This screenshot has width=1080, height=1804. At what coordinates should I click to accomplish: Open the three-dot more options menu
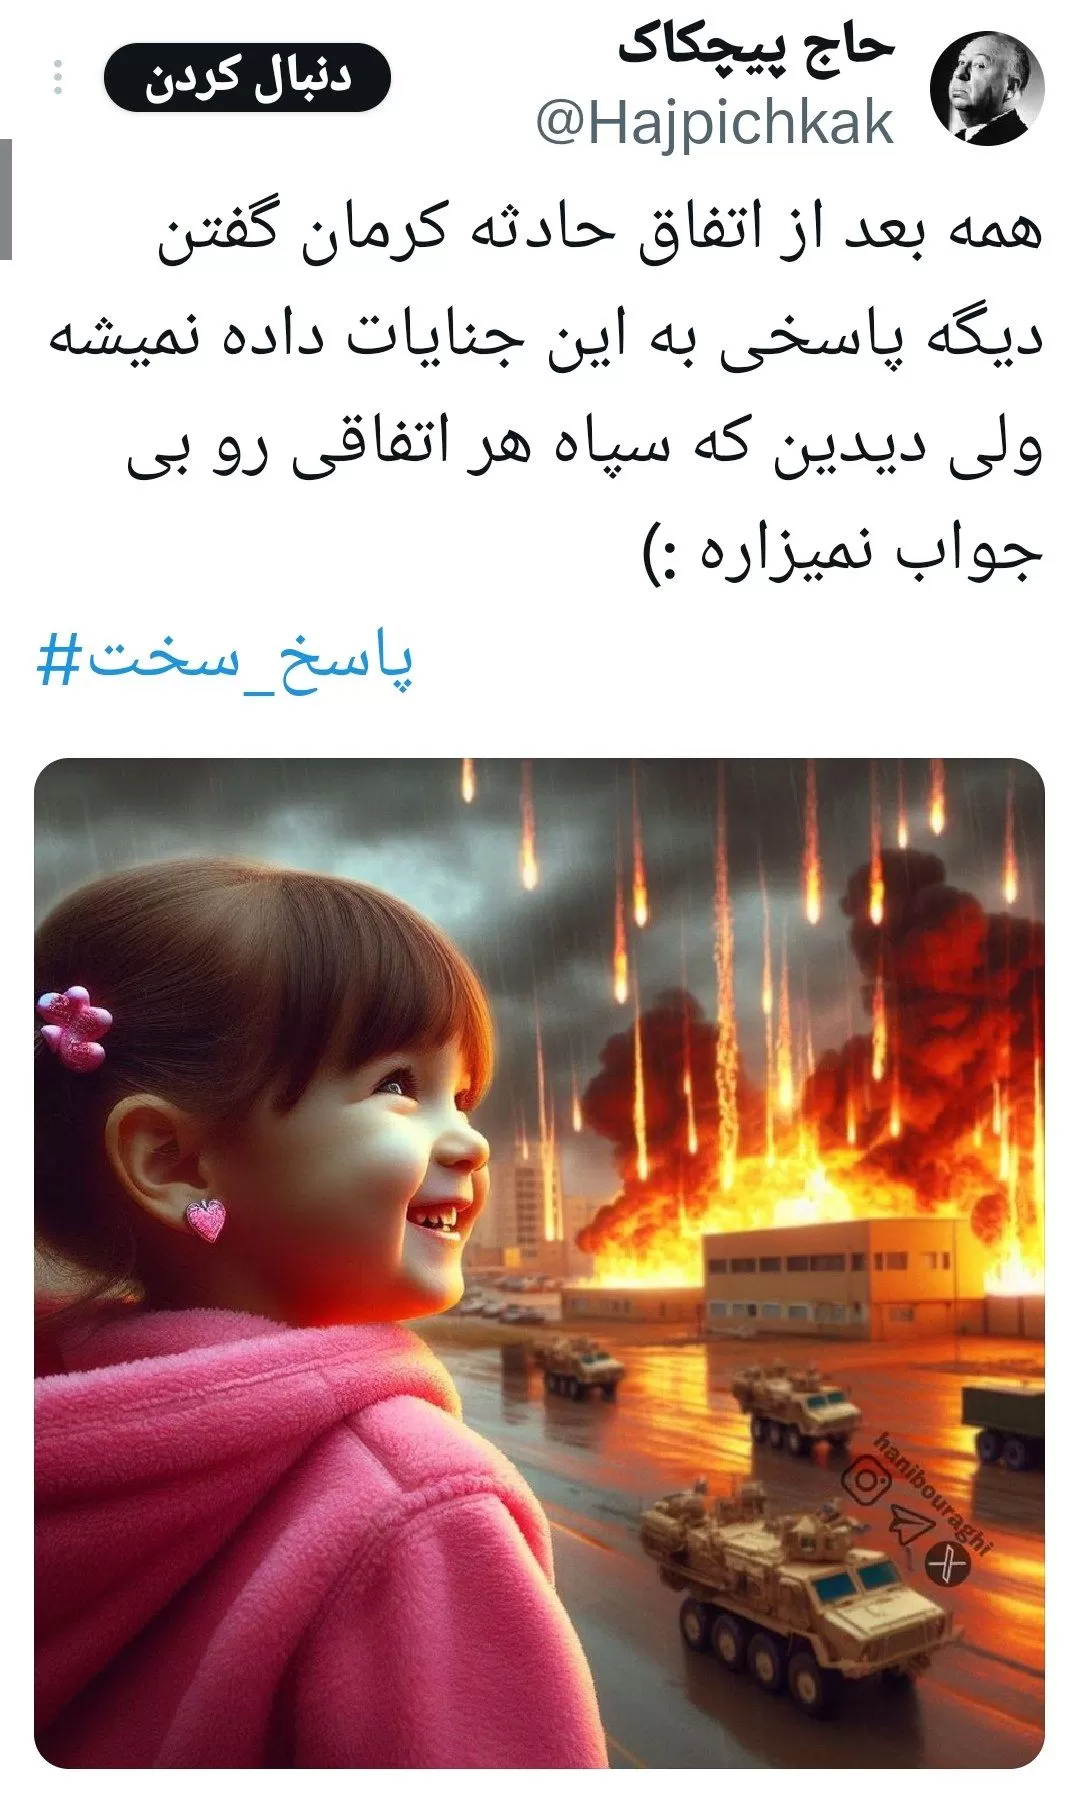(58, 78)
